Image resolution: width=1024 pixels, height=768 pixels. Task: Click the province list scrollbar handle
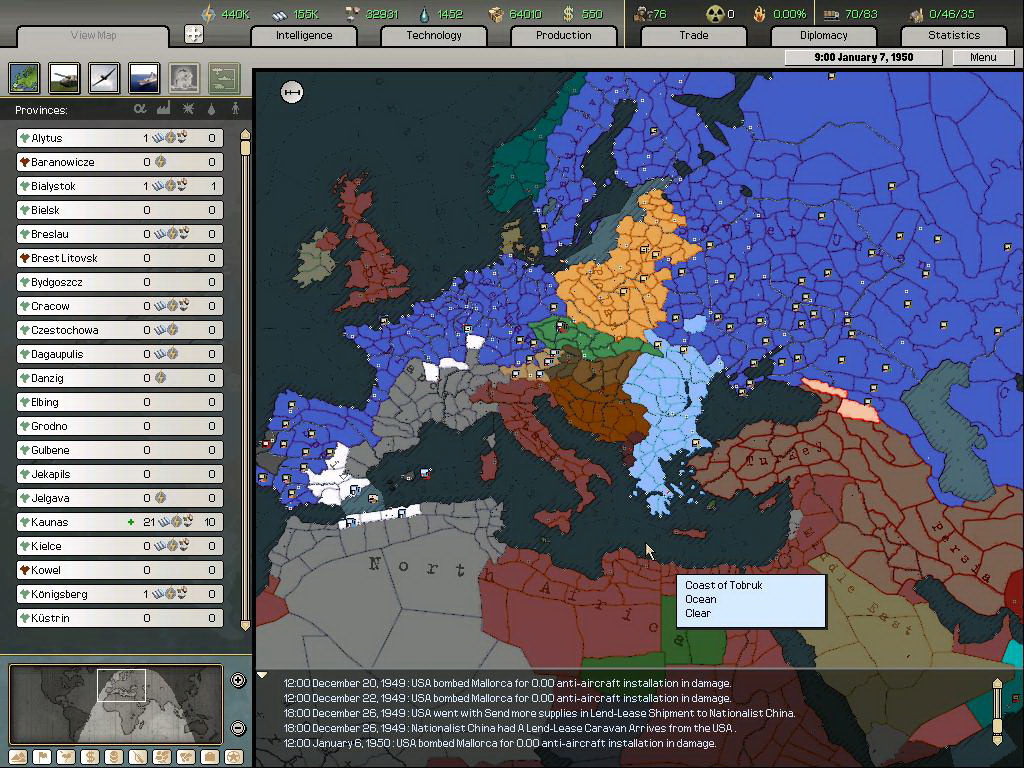click(246, 148)
